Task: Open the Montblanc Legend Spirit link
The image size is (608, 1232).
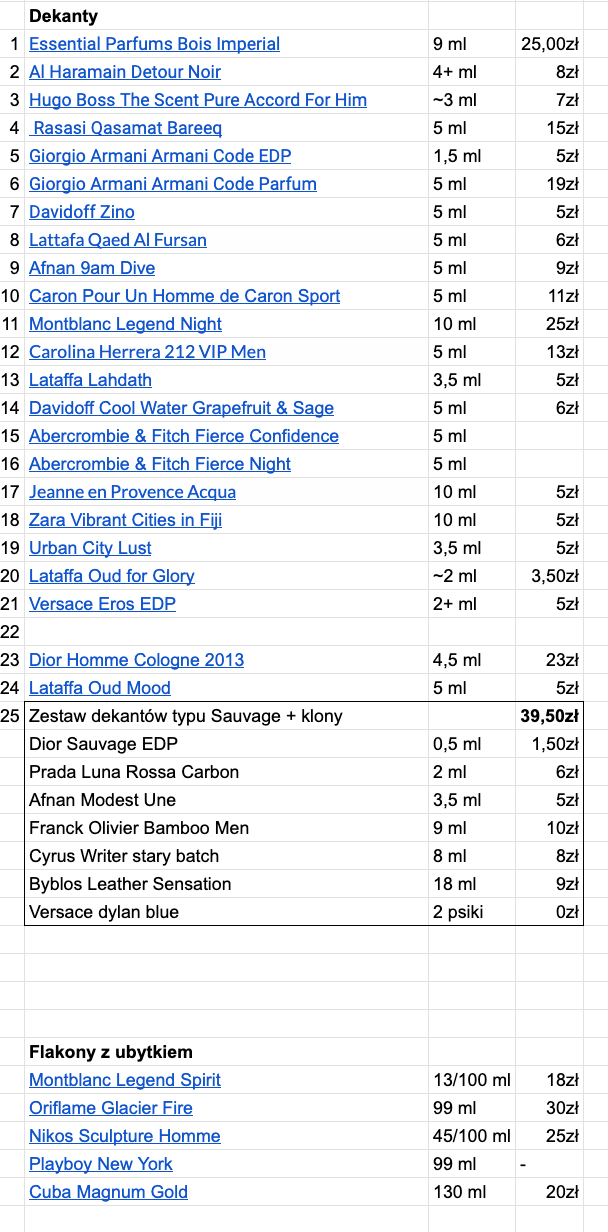Action: click(125, 1080)
